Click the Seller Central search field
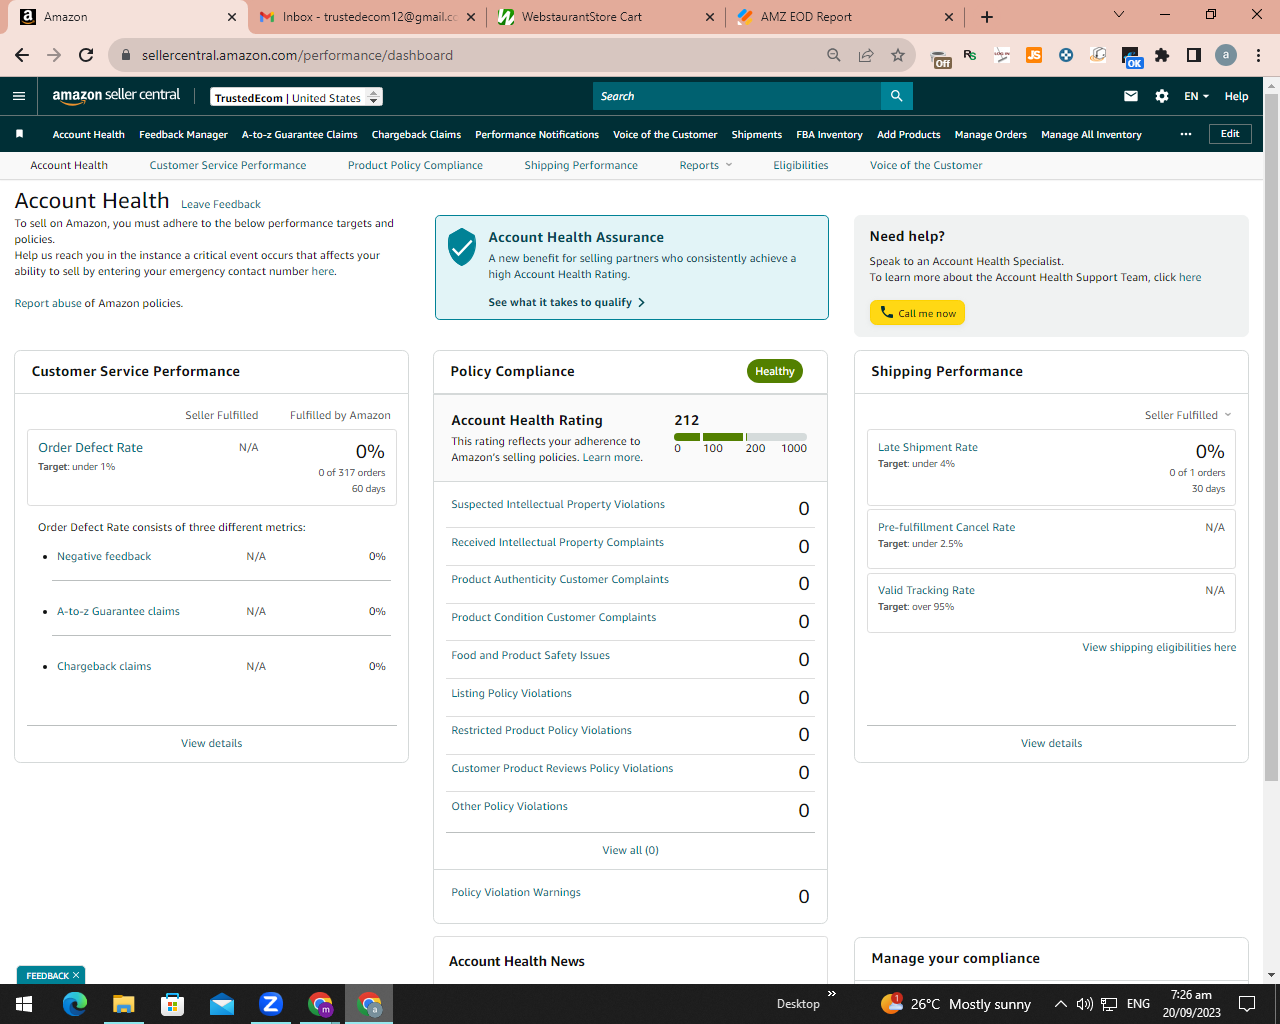This screenshot has width=1280, height=1024. coord(737,96)
